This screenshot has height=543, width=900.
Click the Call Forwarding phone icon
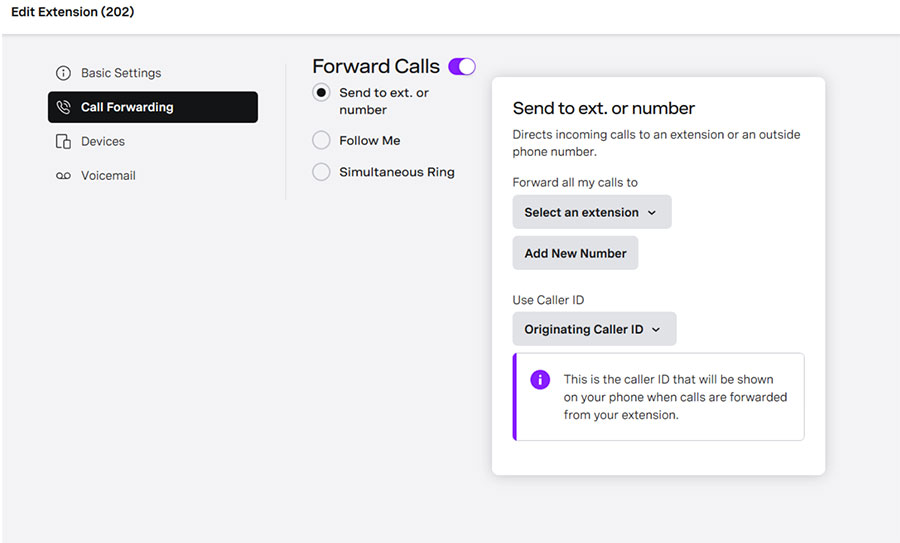click(63, 107)
